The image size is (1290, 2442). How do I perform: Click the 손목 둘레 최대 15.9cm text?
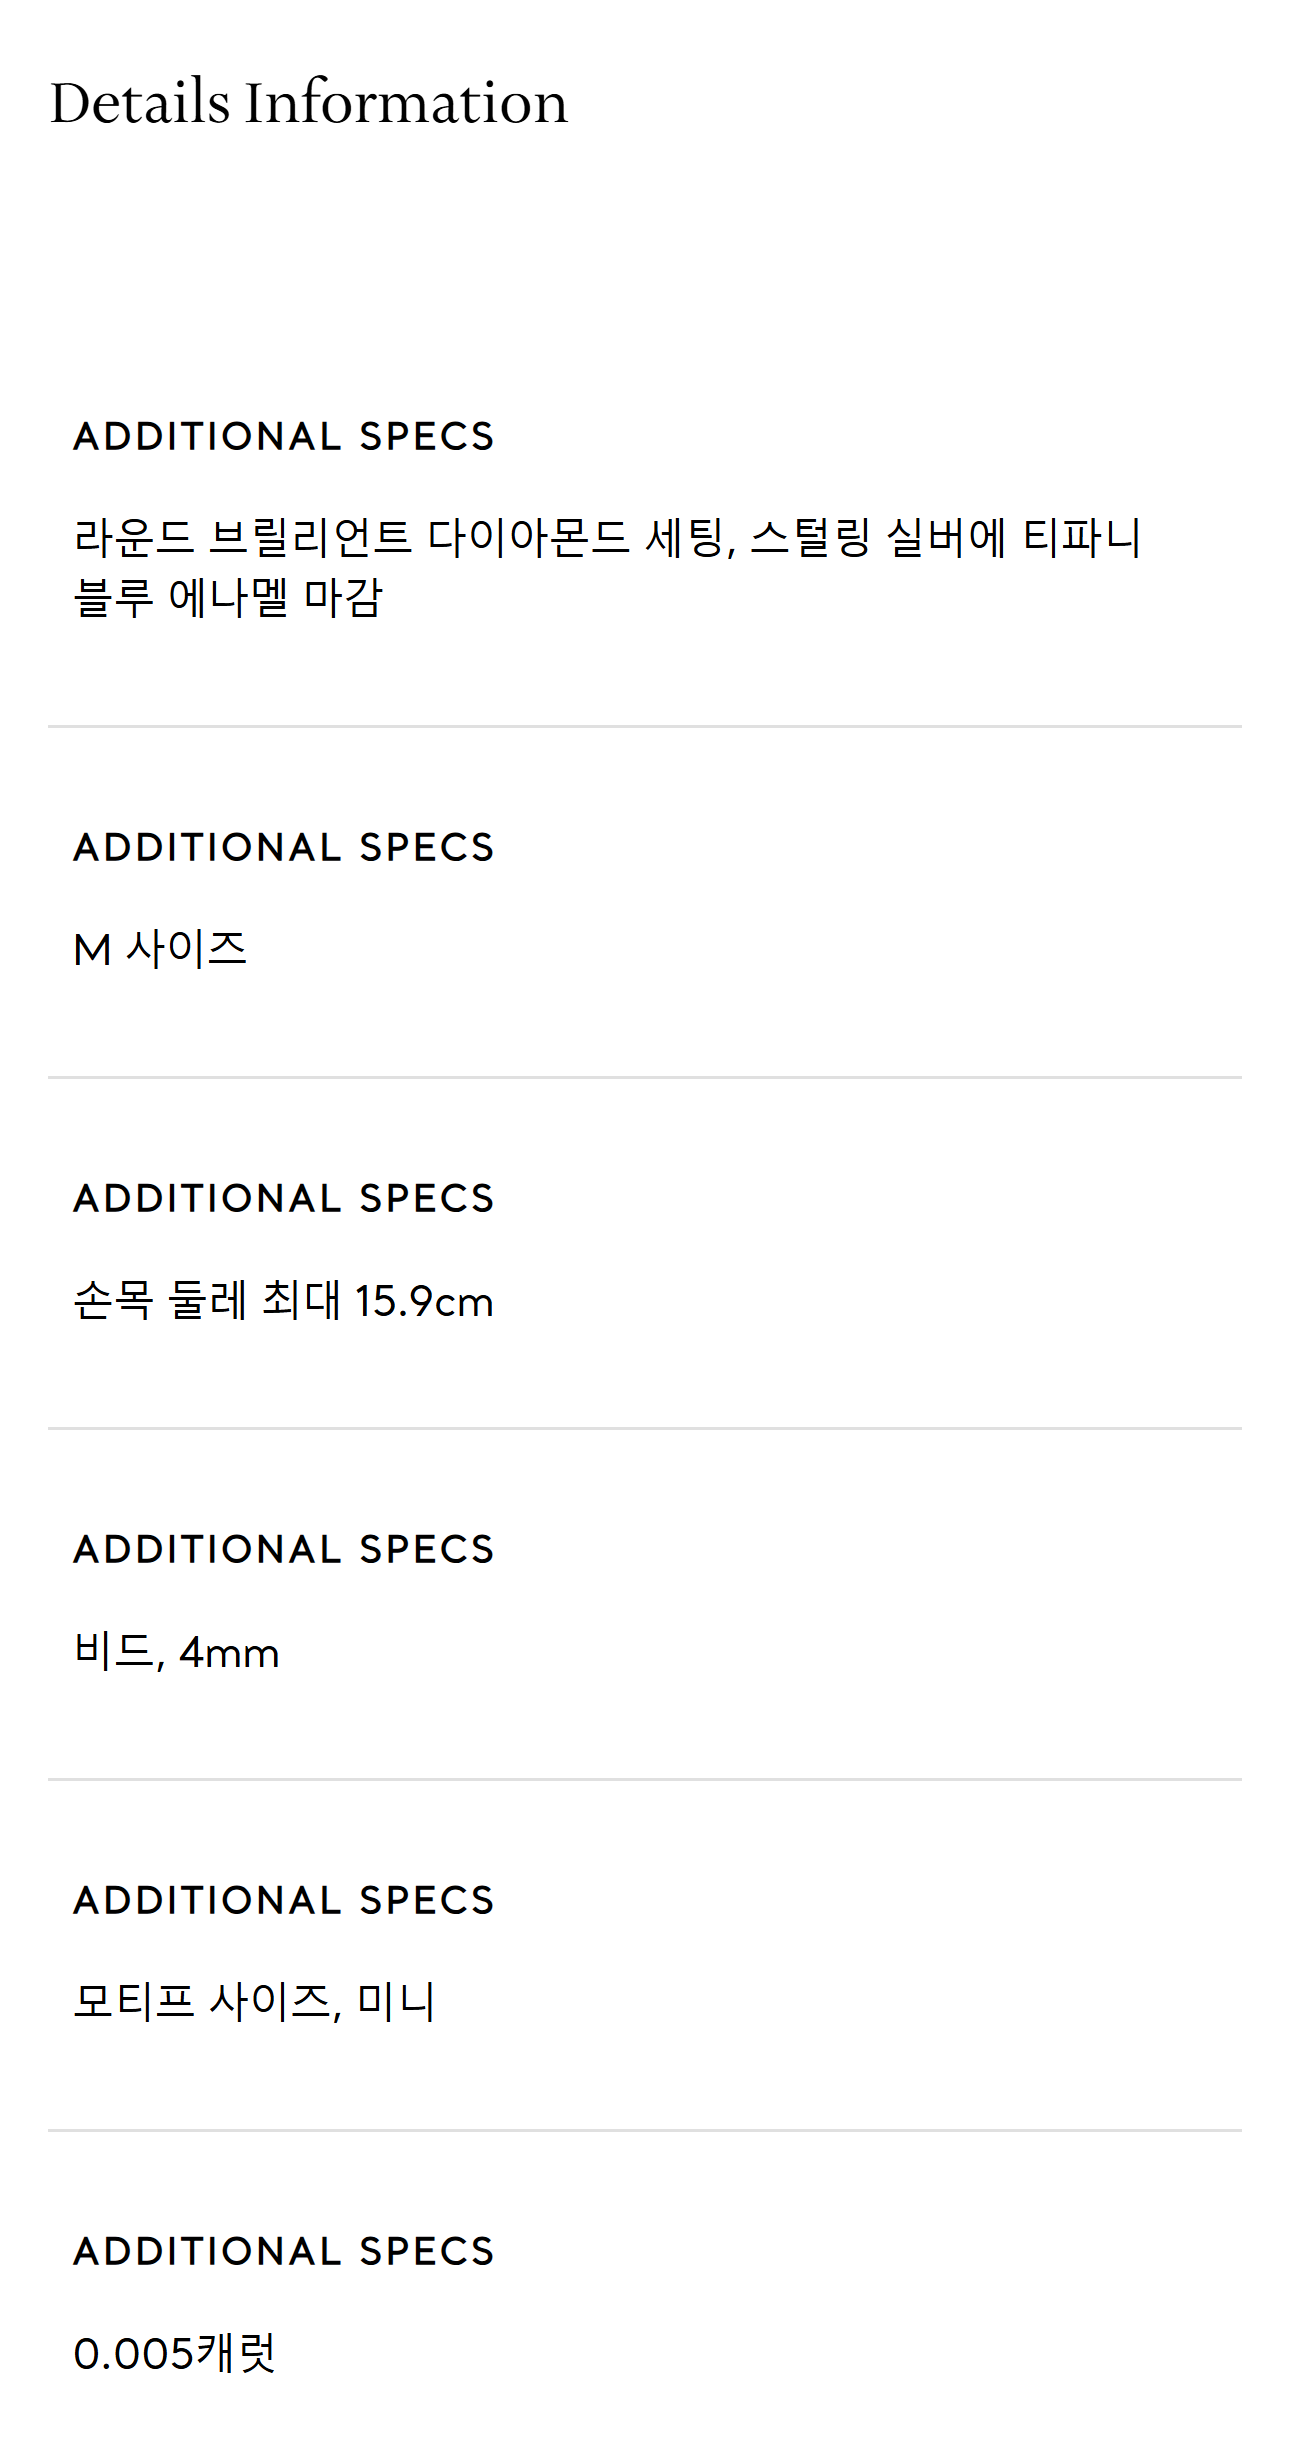(284, 1301)
